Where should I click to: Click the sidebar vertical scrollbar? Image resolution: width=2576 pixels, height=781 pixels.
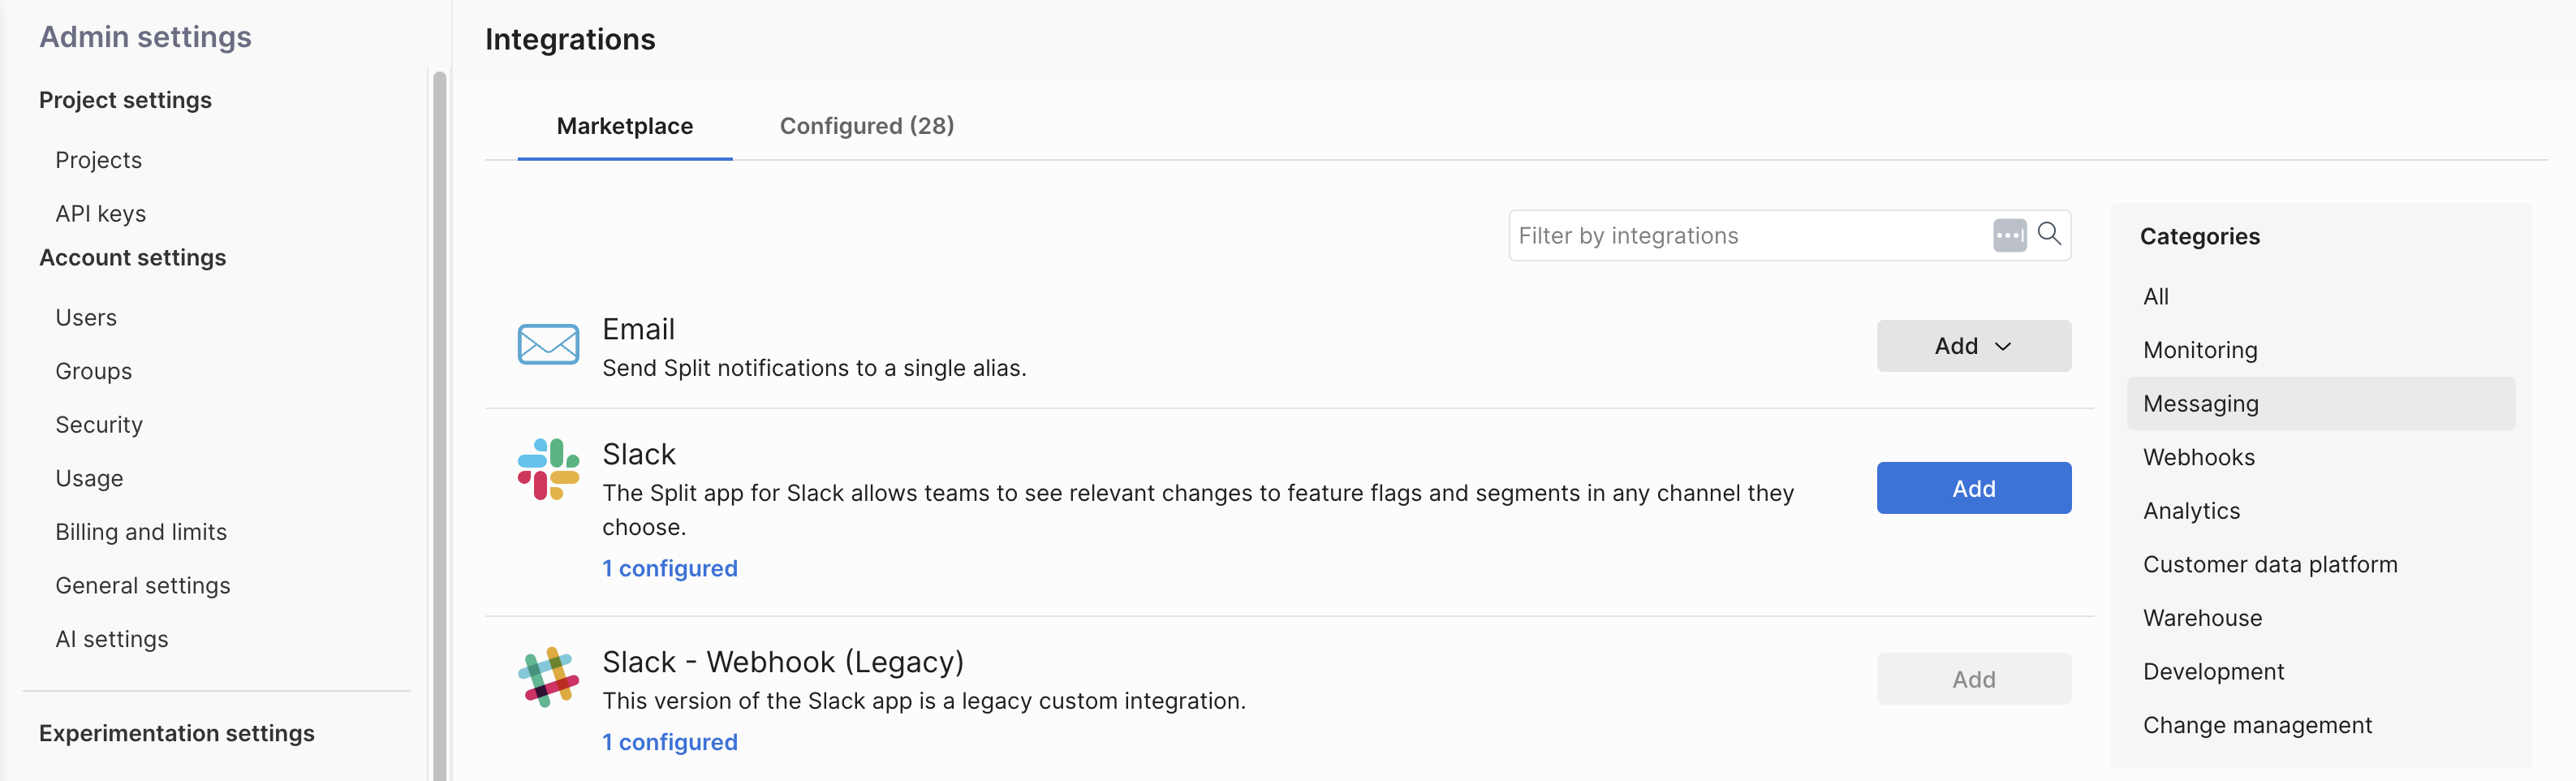[x=439, y=420]
